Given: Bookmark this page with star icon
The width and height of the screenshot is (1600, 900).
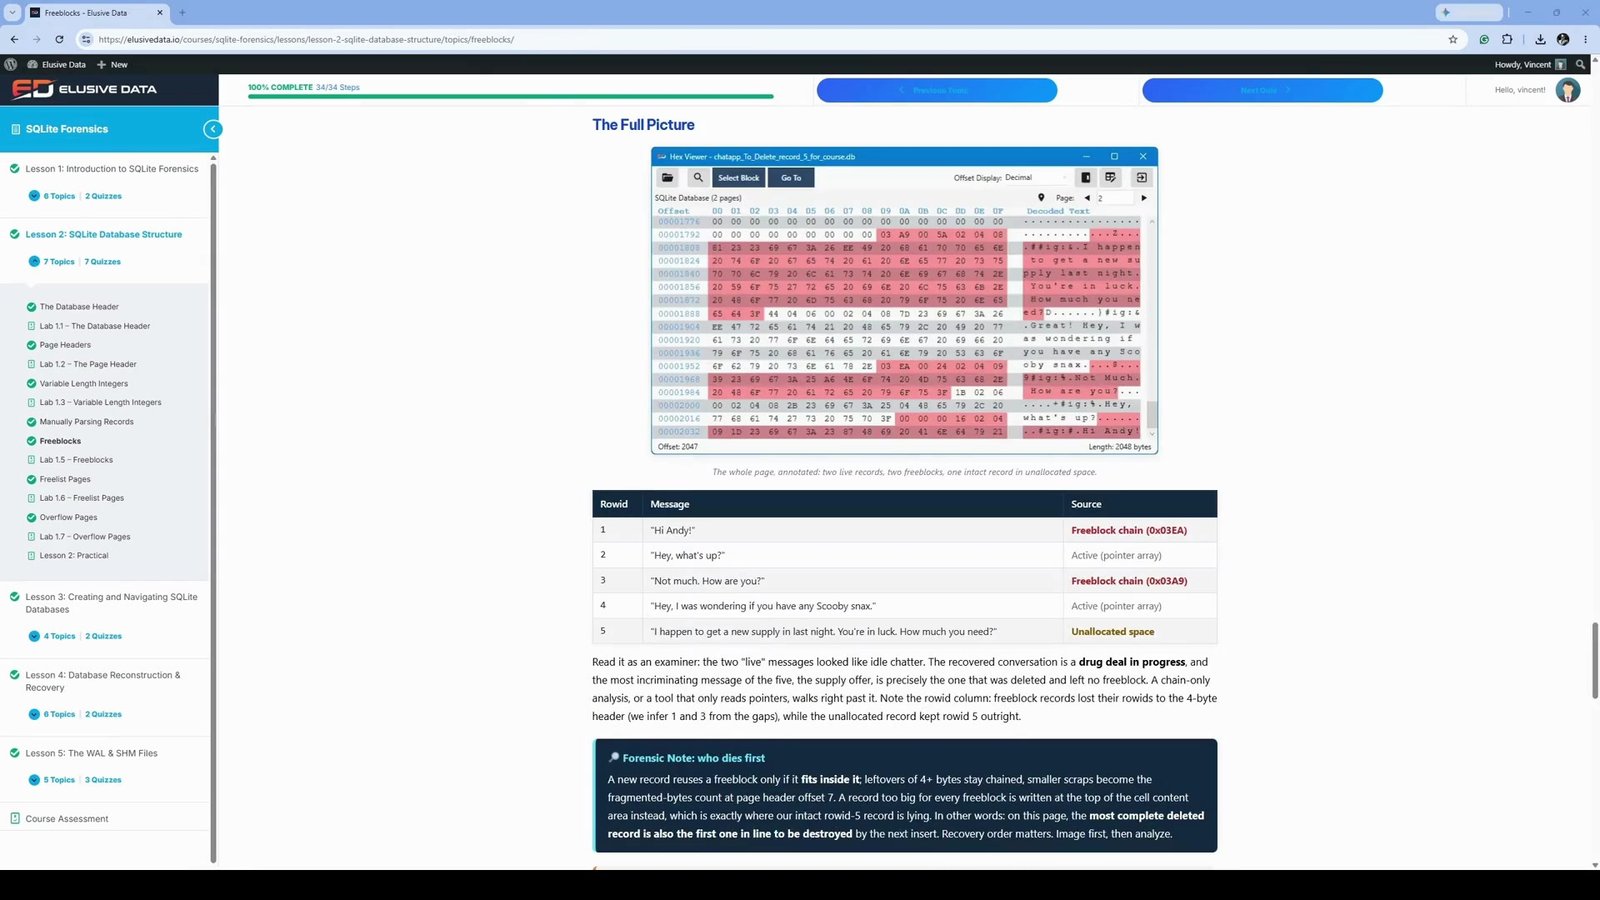Looking at the screenshot, I should click(1453, 39).
